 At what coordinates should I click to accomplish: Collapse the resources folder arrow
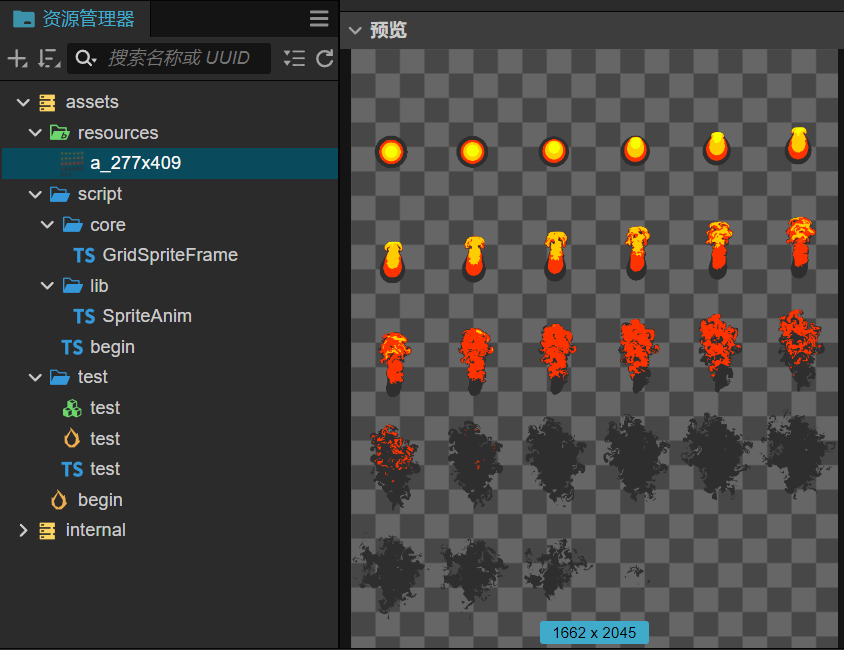[35, 132]
